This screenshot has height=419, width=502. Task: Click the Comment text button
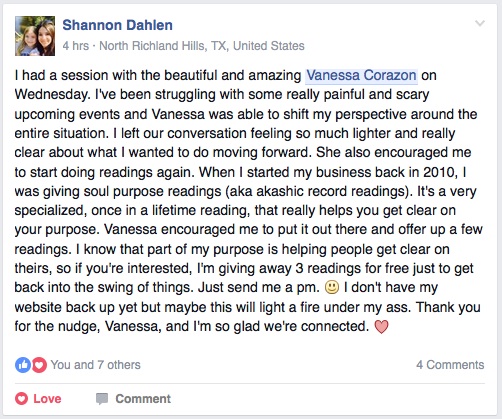[x=143, y=399]
